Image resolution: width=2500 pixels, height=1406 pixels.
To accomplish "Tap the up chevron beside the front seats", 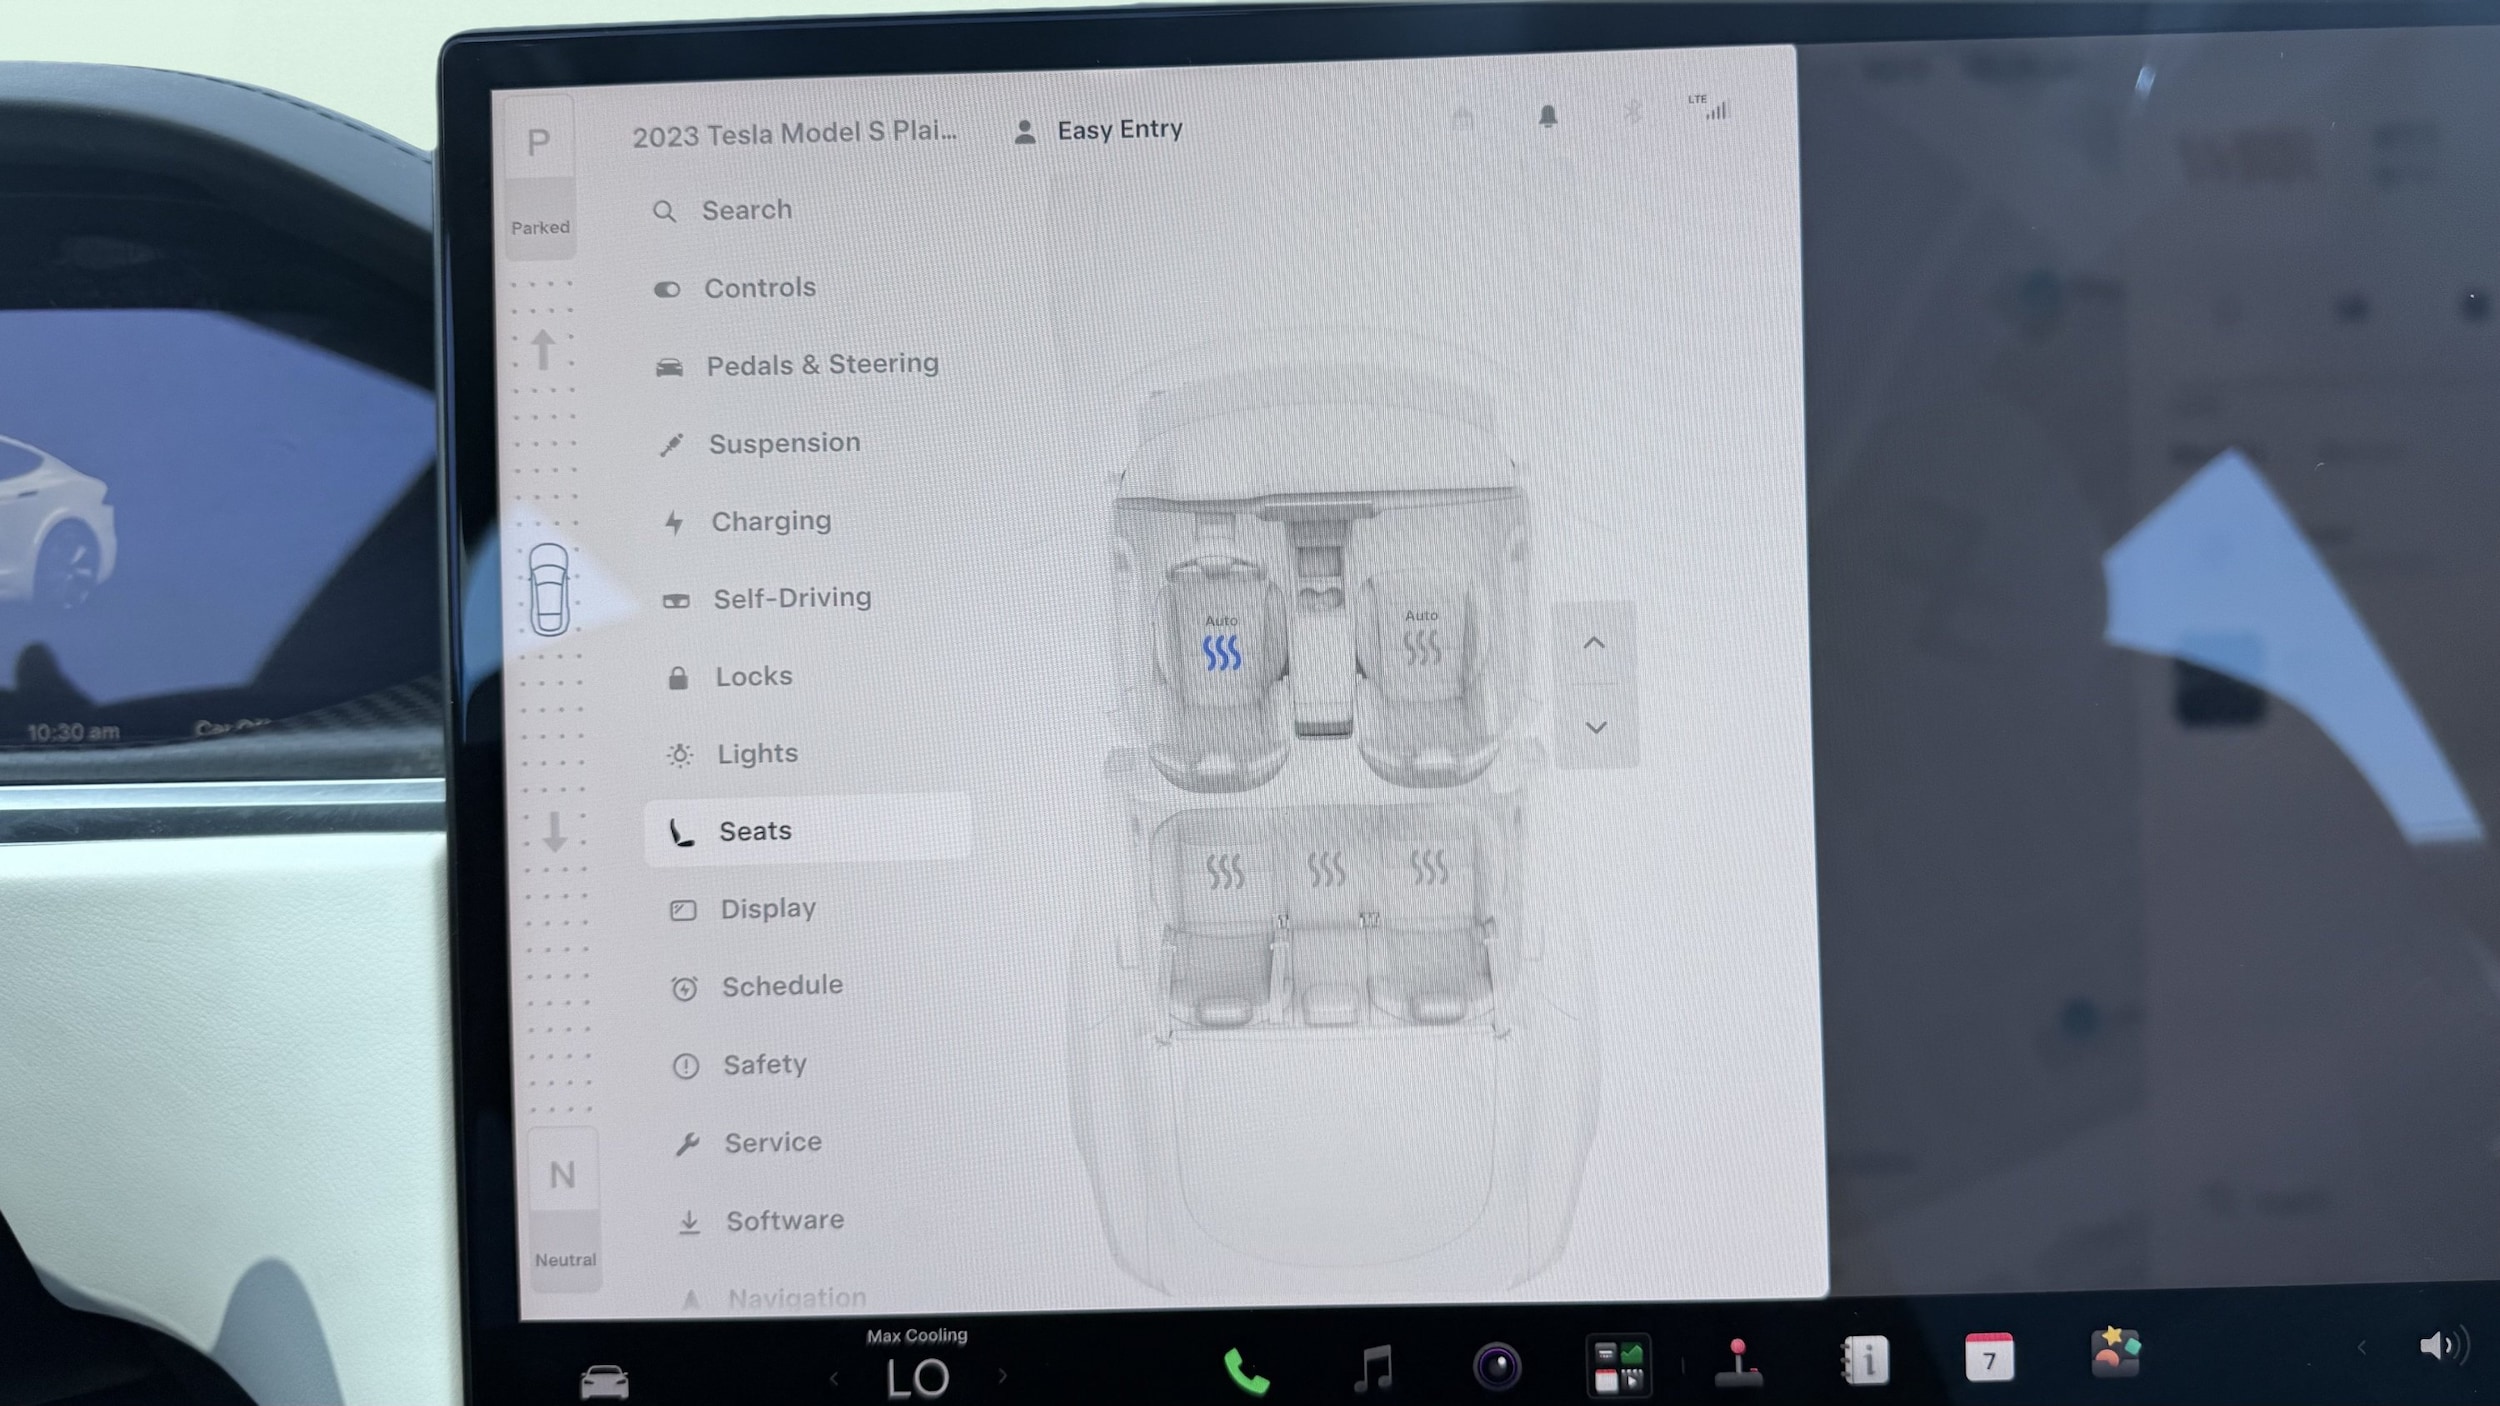I will click(x=1595, y=643).
